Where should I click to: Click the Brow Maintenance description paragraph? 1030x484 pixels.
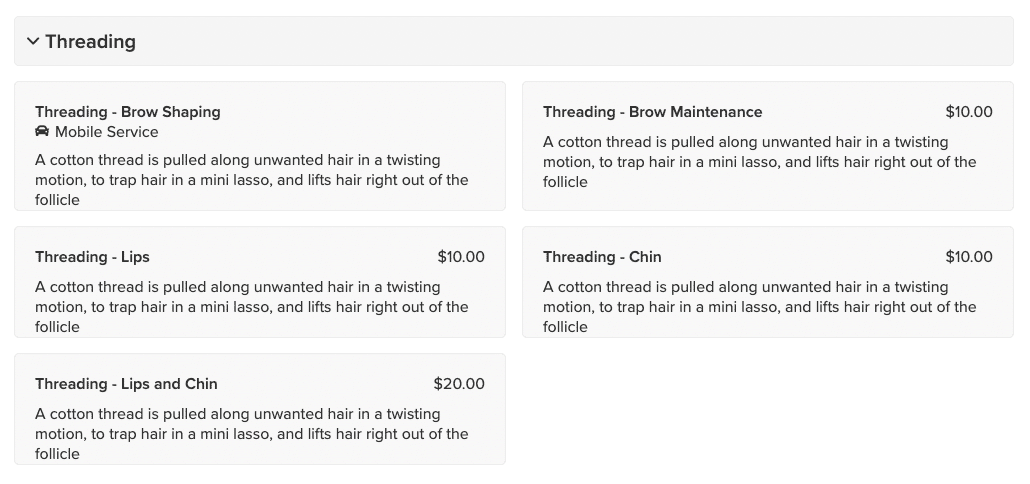[759, 162]
